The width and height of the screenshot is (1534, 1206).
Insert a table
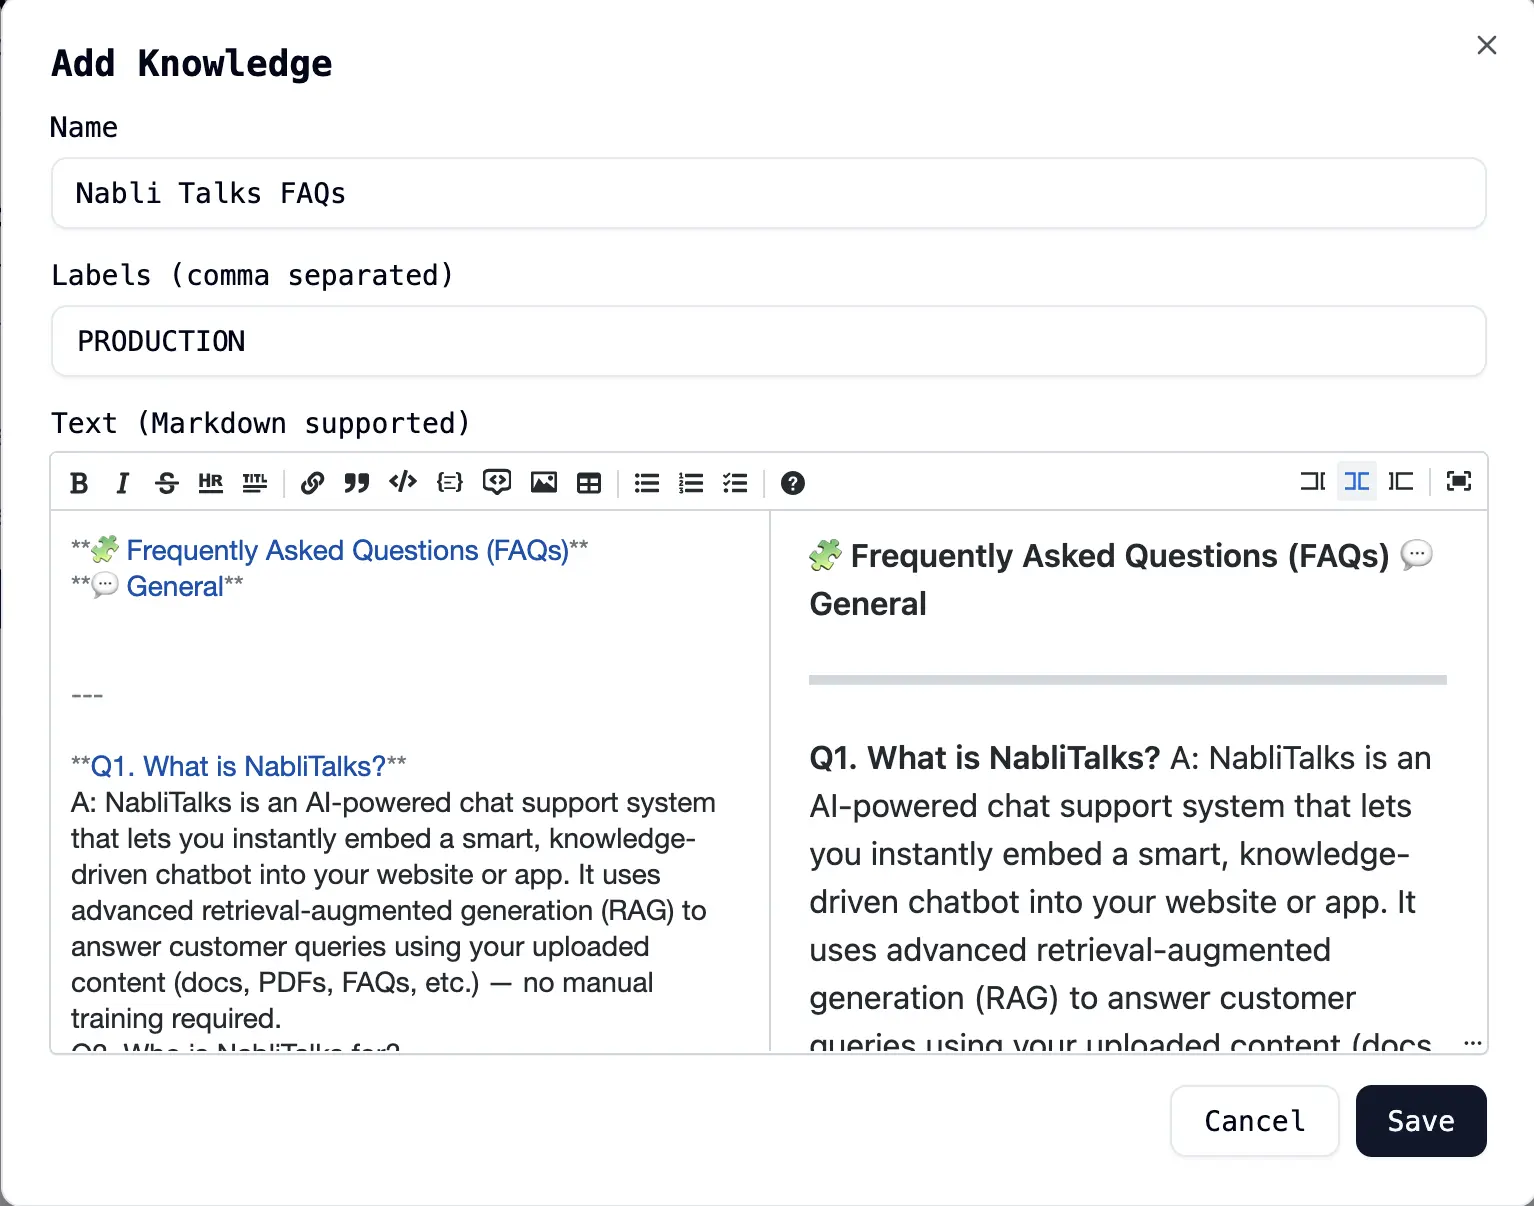(589, 483)
